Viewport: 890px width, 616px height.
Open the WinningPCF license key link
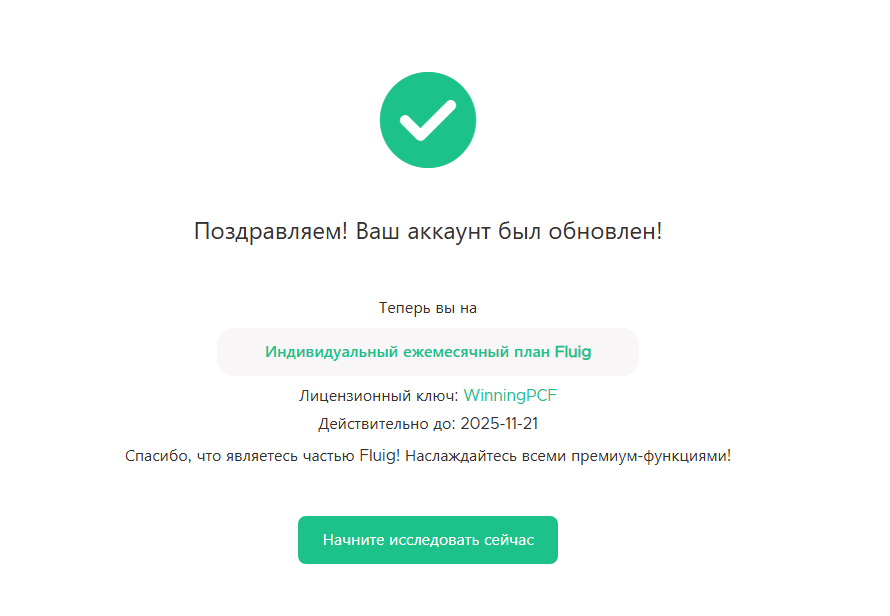coord(510,395)
